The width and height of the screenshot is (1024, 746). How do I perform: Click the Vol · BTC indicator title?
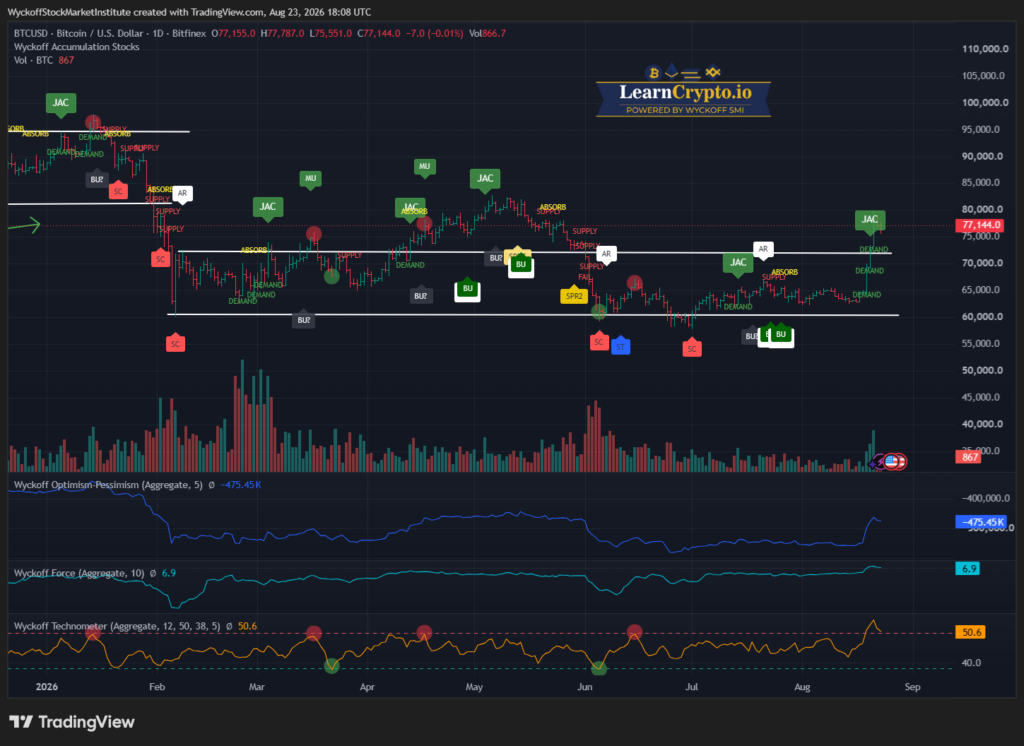click(33, 60)
